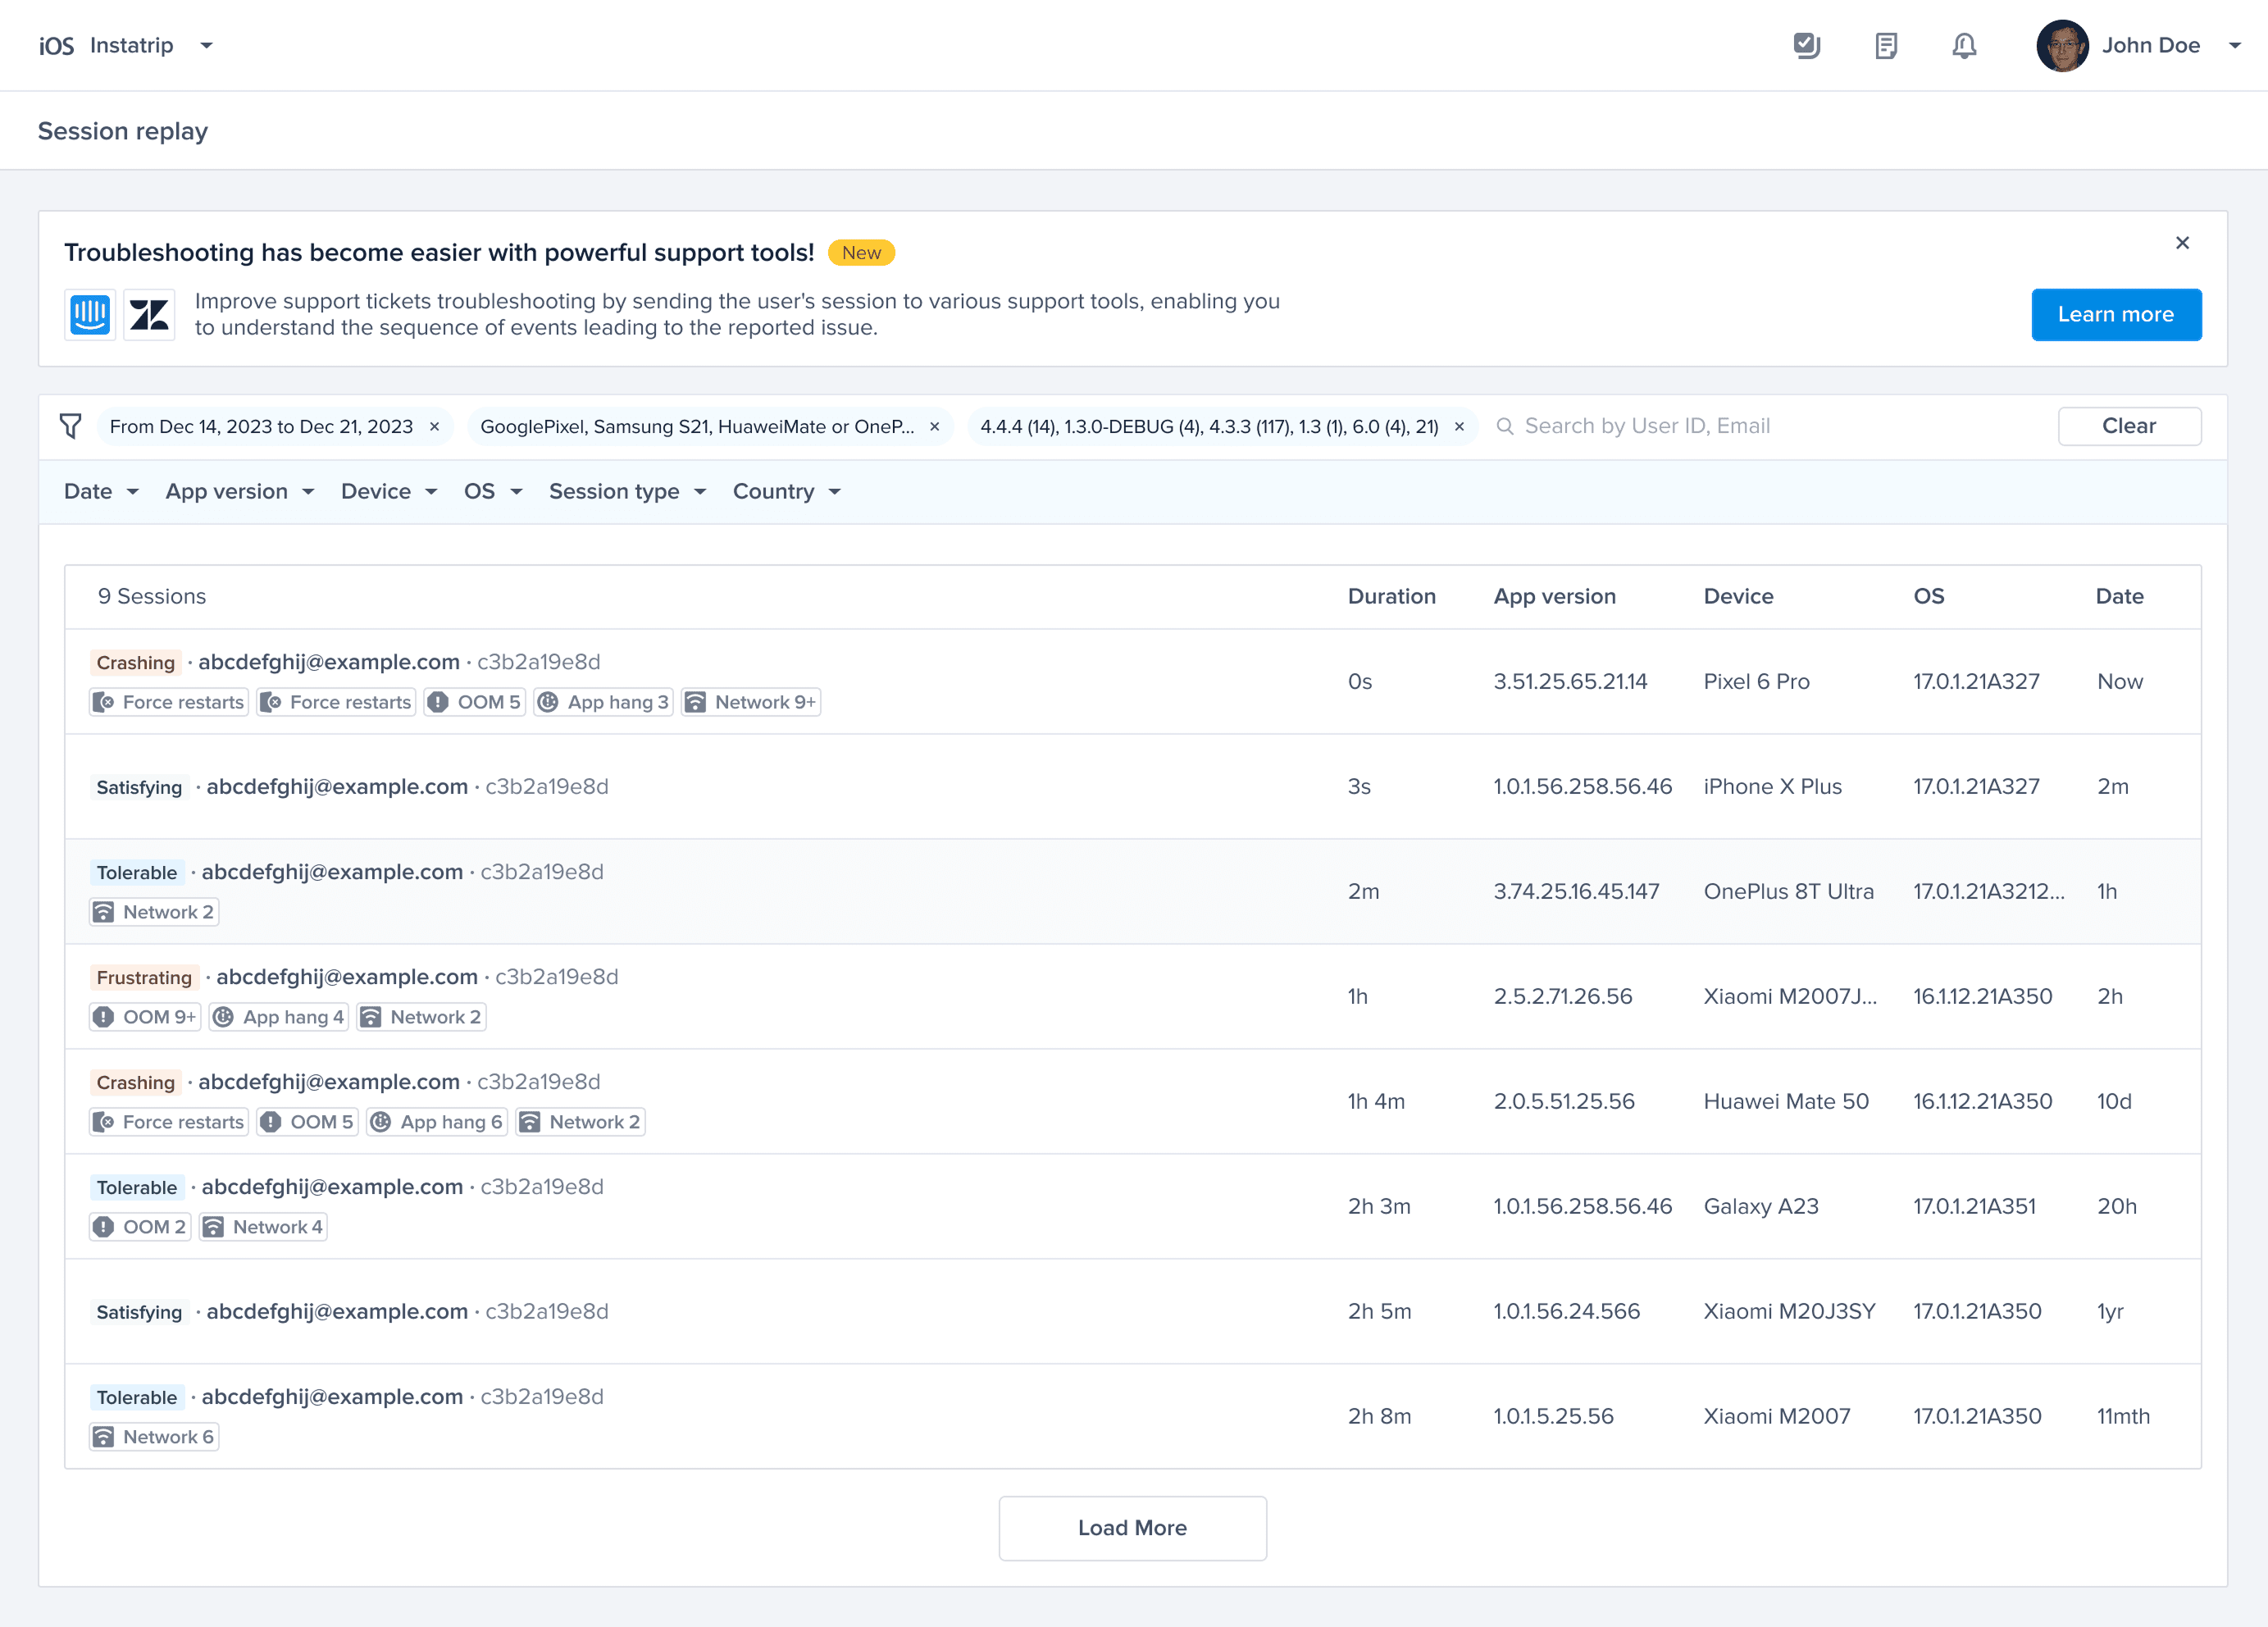
Task: Click Network 2 tag in Huawei Mate 50 row
Action: pyautogui.click(x=580, y=1122)
